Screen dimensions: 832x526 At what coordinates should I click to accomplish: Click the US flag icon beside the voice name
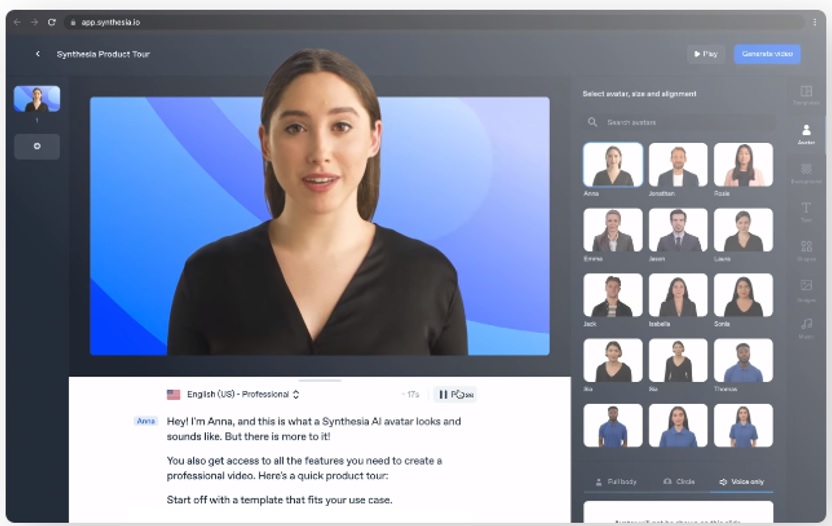coord(174,394)
